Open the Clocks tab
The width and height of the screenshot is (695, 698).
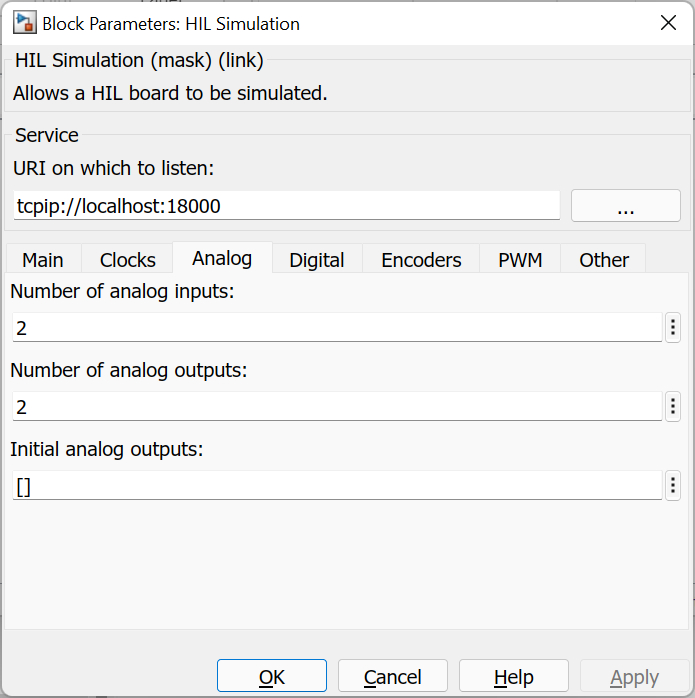[127, 260]
